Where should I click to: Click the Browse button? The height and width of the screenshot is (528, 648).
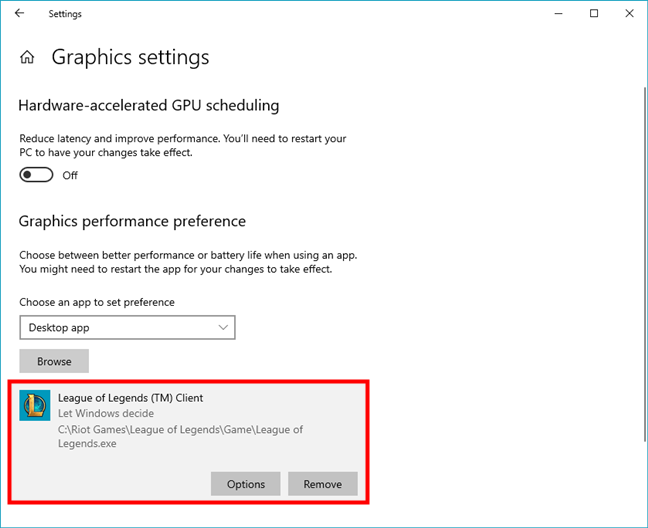(54, 361)
